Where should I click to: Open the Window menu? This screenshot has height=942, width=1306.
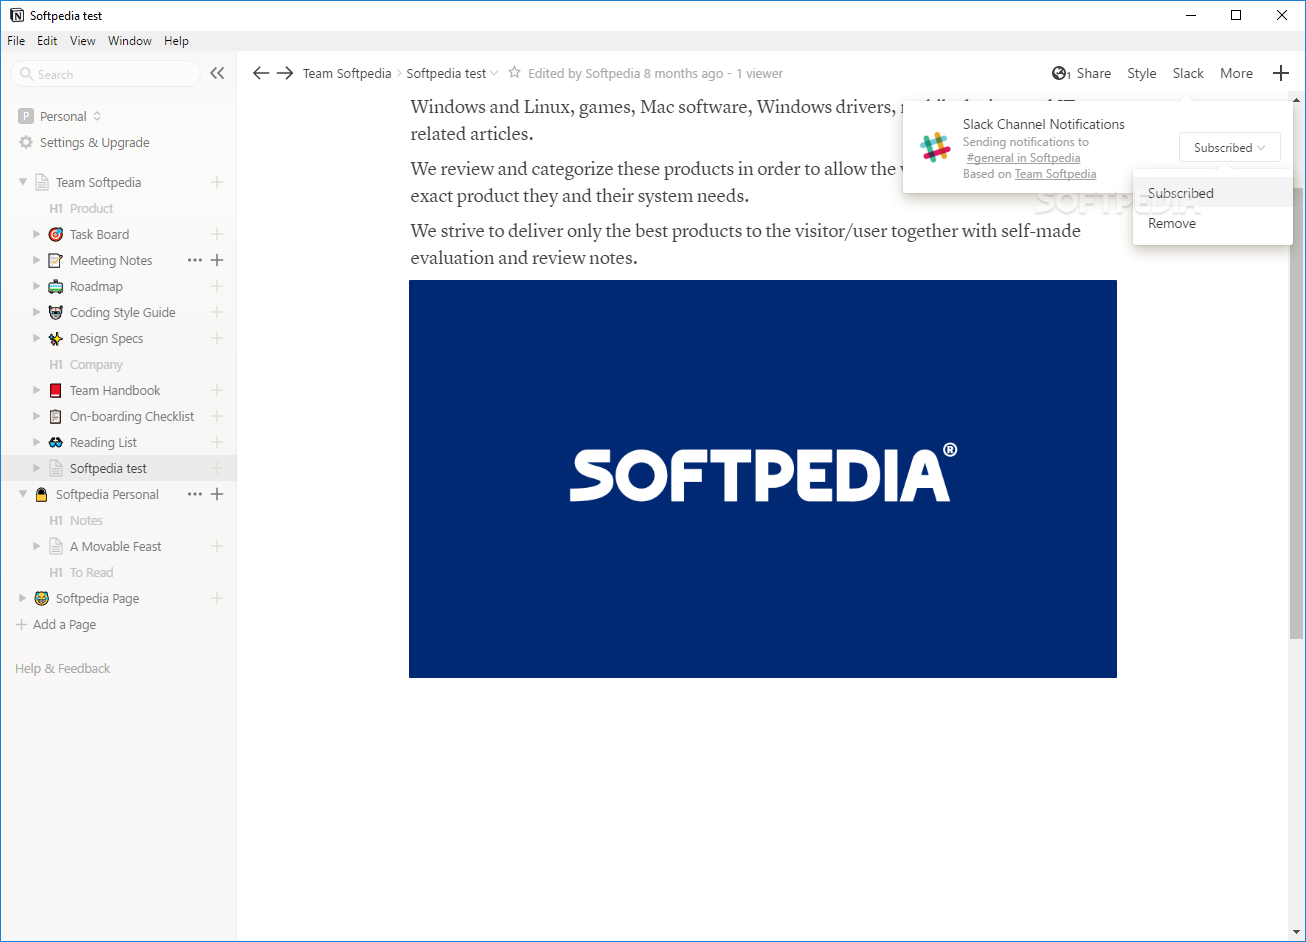130,41
